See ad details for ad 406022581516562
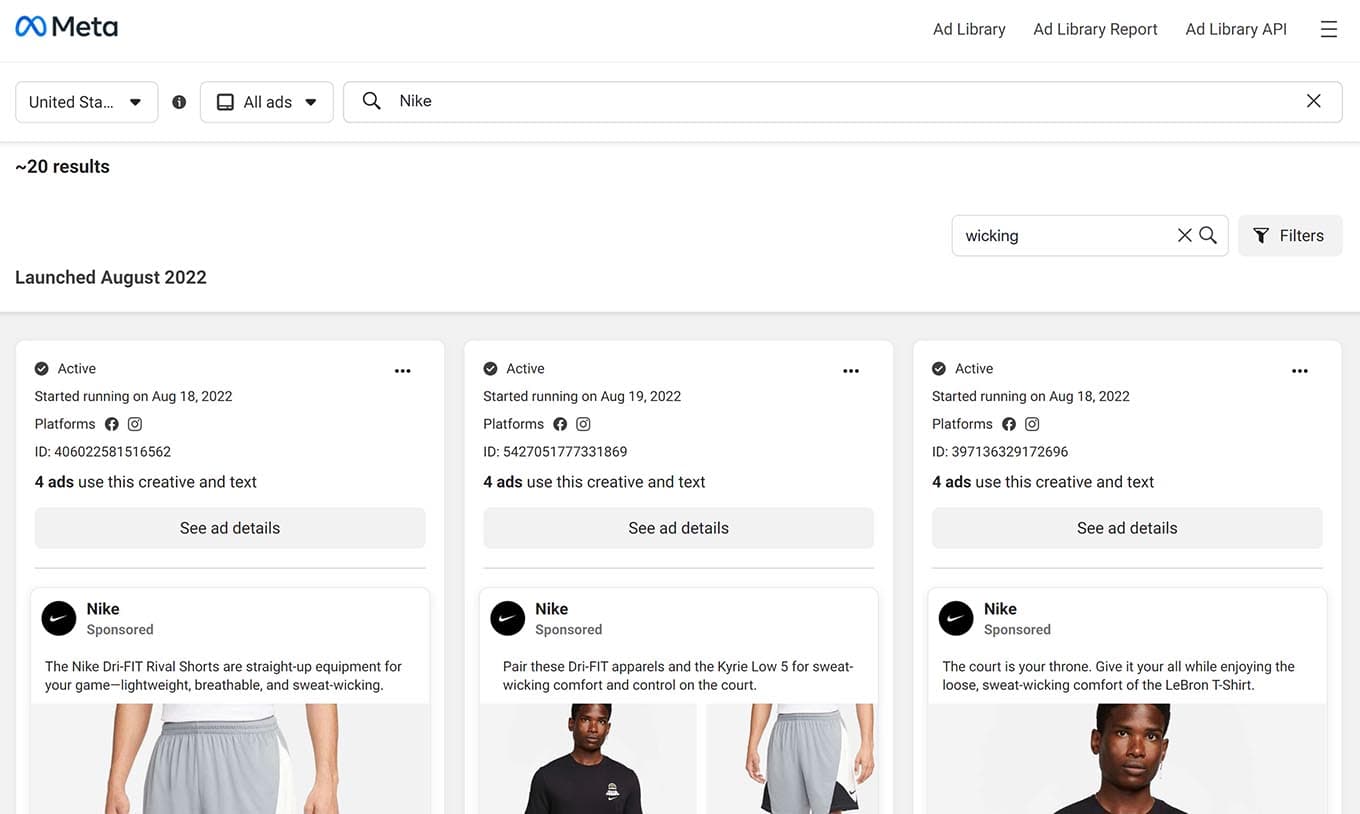 pyautogui.click(x=230, y=528)
